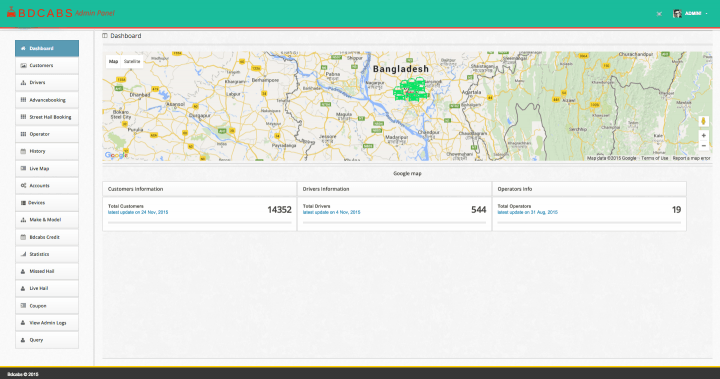Select the History calendar icon
720x379 pixels.
[23, 151]
